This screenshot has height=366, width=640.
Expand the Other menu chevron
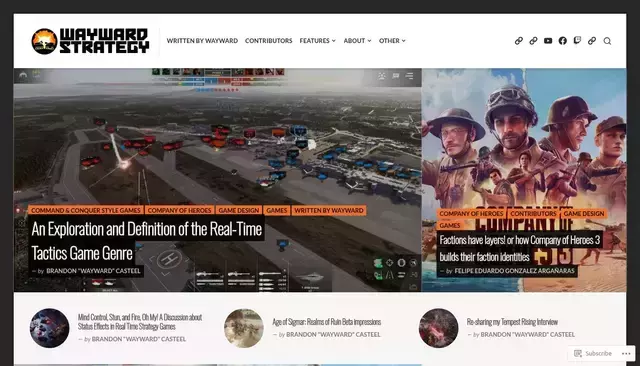[x=403, y=41]
